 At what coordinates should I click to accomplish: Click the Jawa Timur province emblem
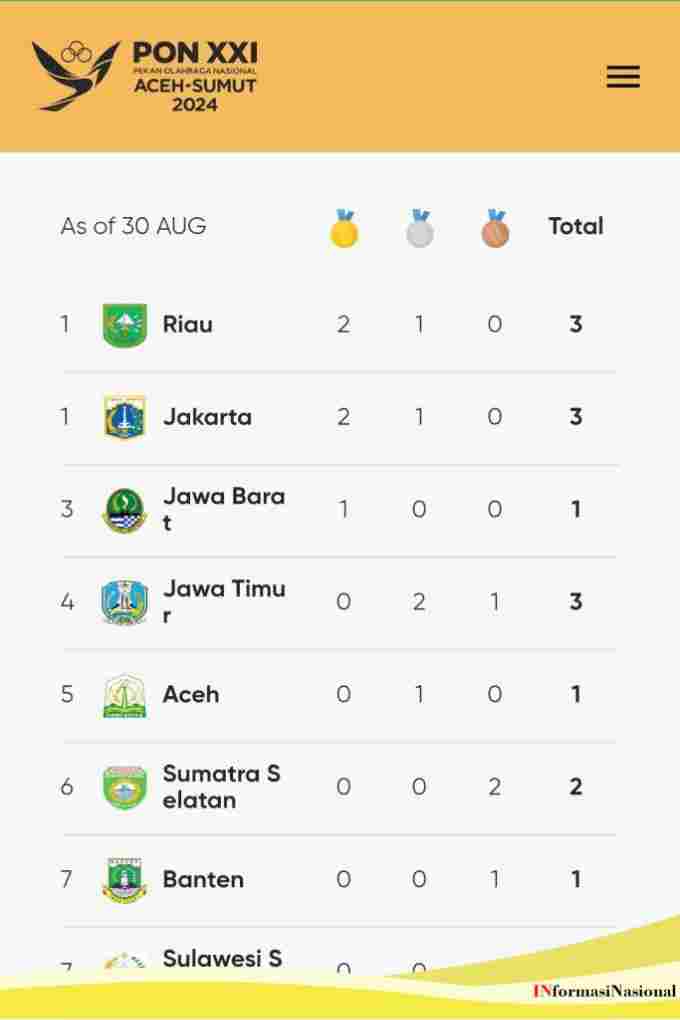pos(125,602)
